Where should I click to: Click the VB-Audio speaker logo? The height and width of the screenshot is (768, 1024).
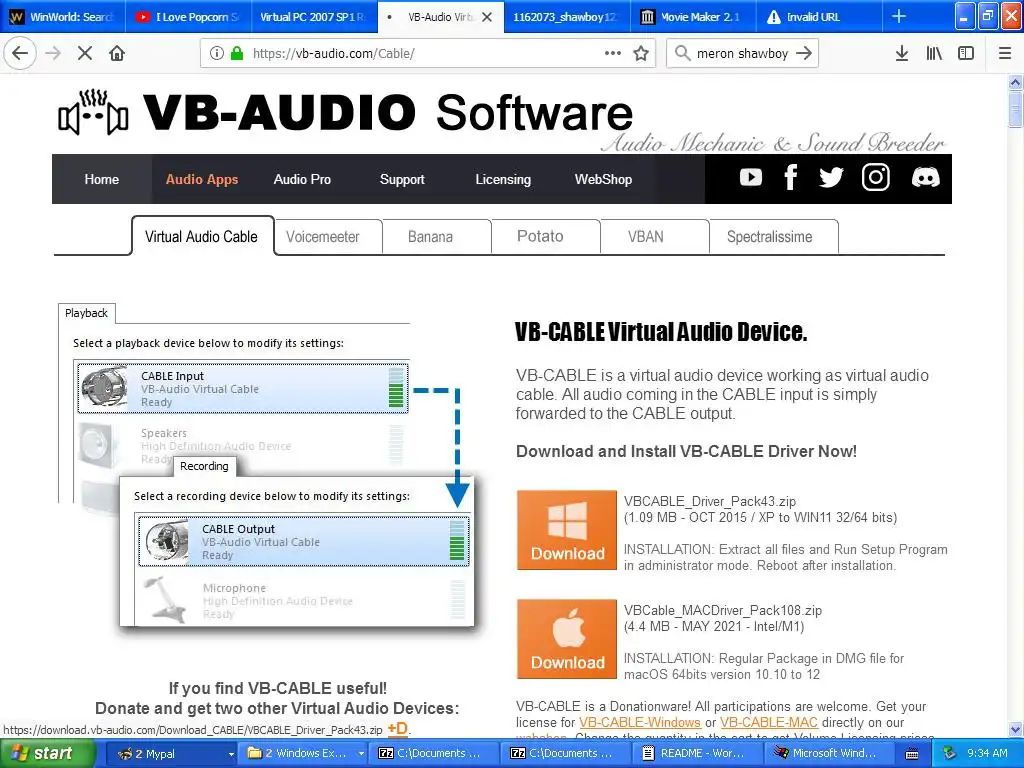pyautogui.click(x=93, y=112)
